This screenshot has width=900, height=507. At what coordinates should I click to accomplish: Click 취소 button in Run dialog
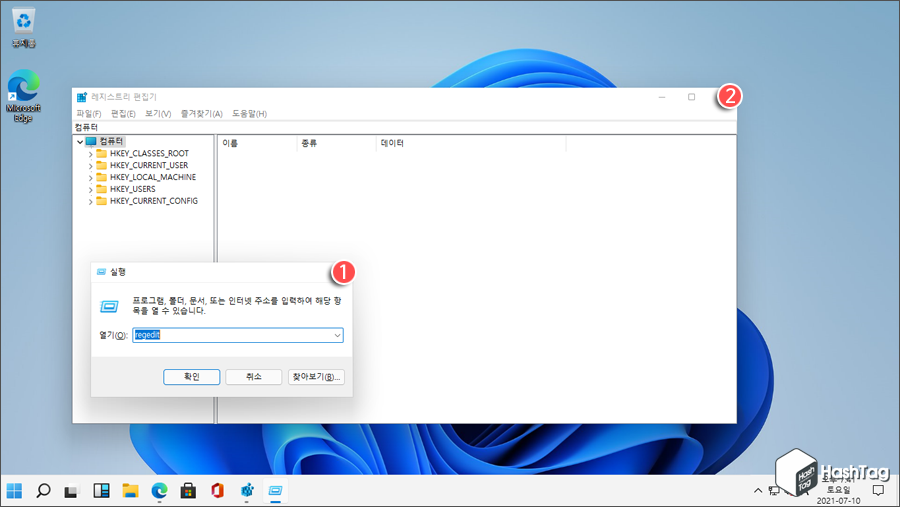pos(254,377)
